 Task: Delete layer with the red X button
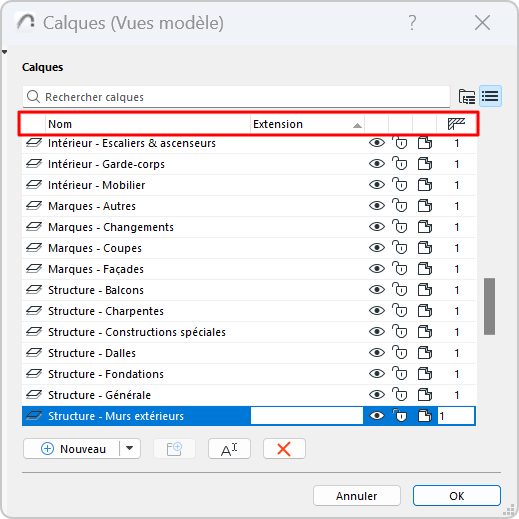(284, 449)
